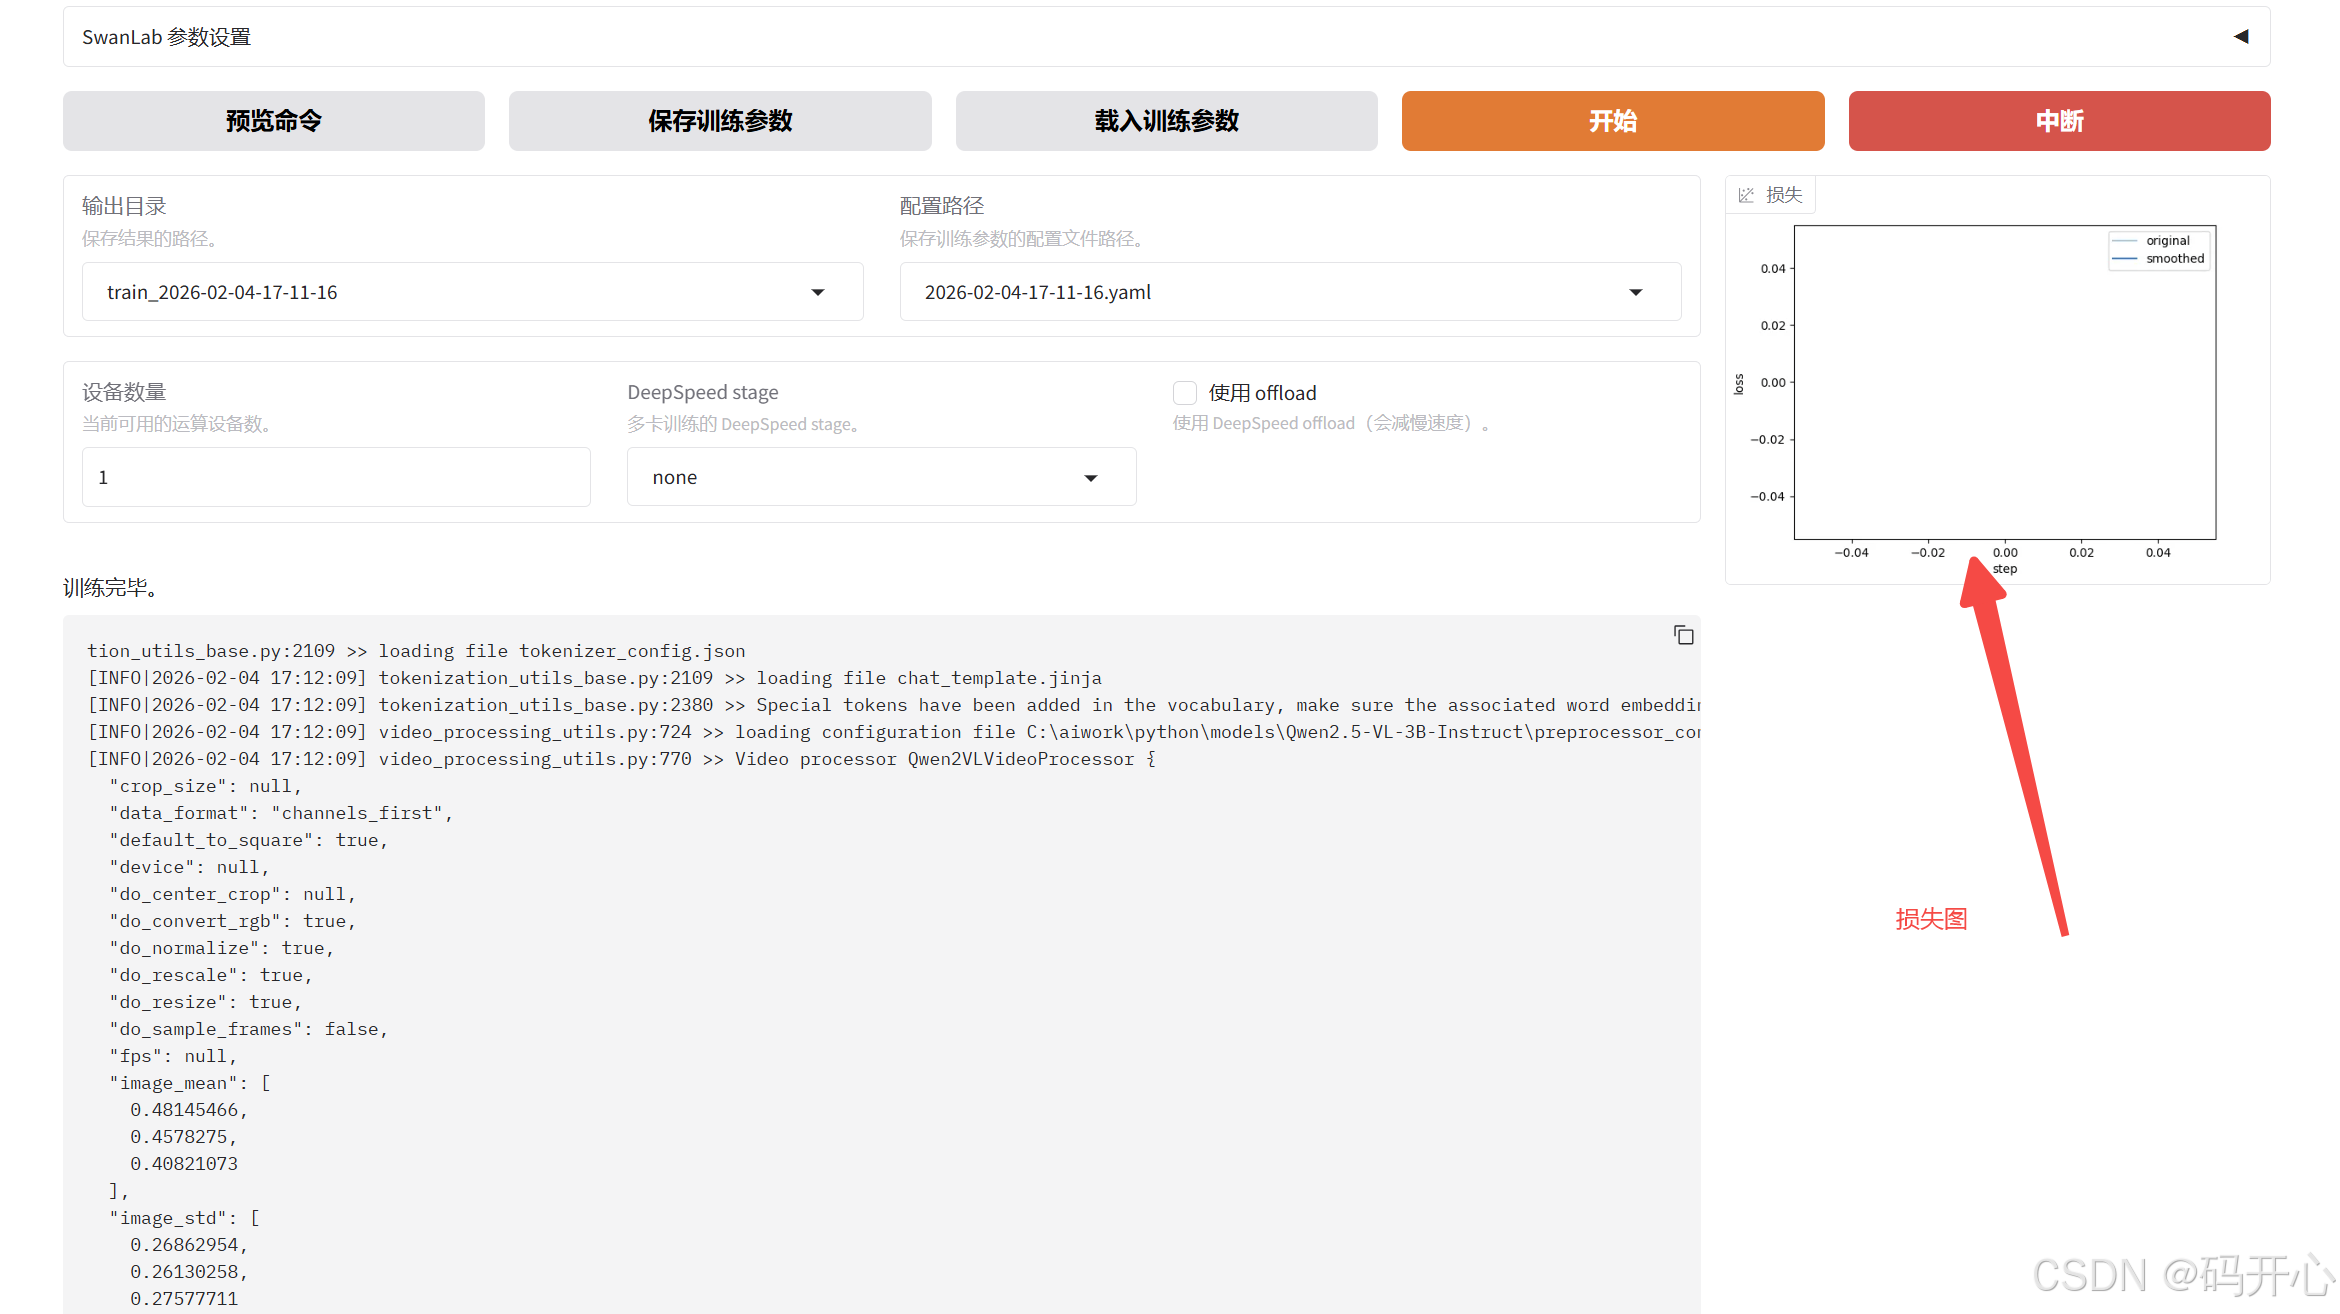Viewport: 2340px width, 1314px height.
Task: Open DeepSpeed stage dropdown arrow
Action: tap(1091, 478)
